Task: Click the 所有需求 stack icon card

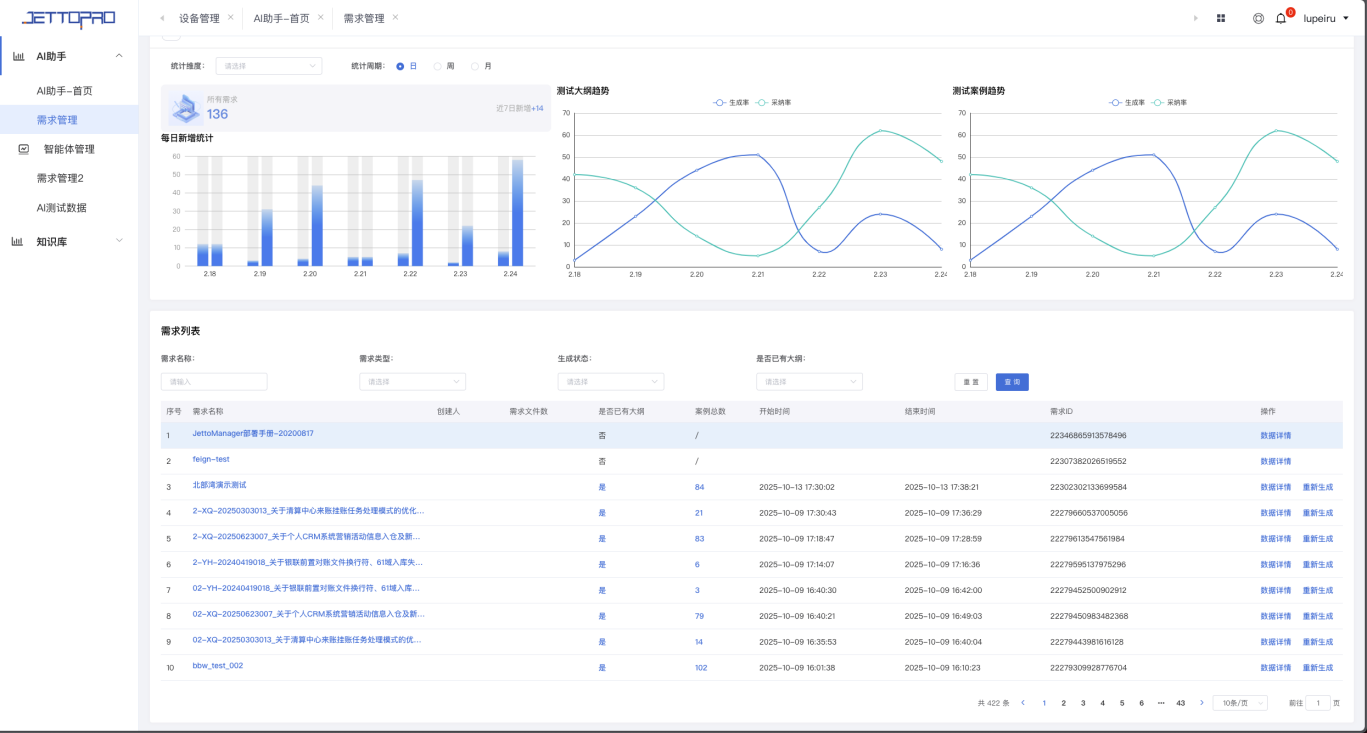Action: click(186, 108)
